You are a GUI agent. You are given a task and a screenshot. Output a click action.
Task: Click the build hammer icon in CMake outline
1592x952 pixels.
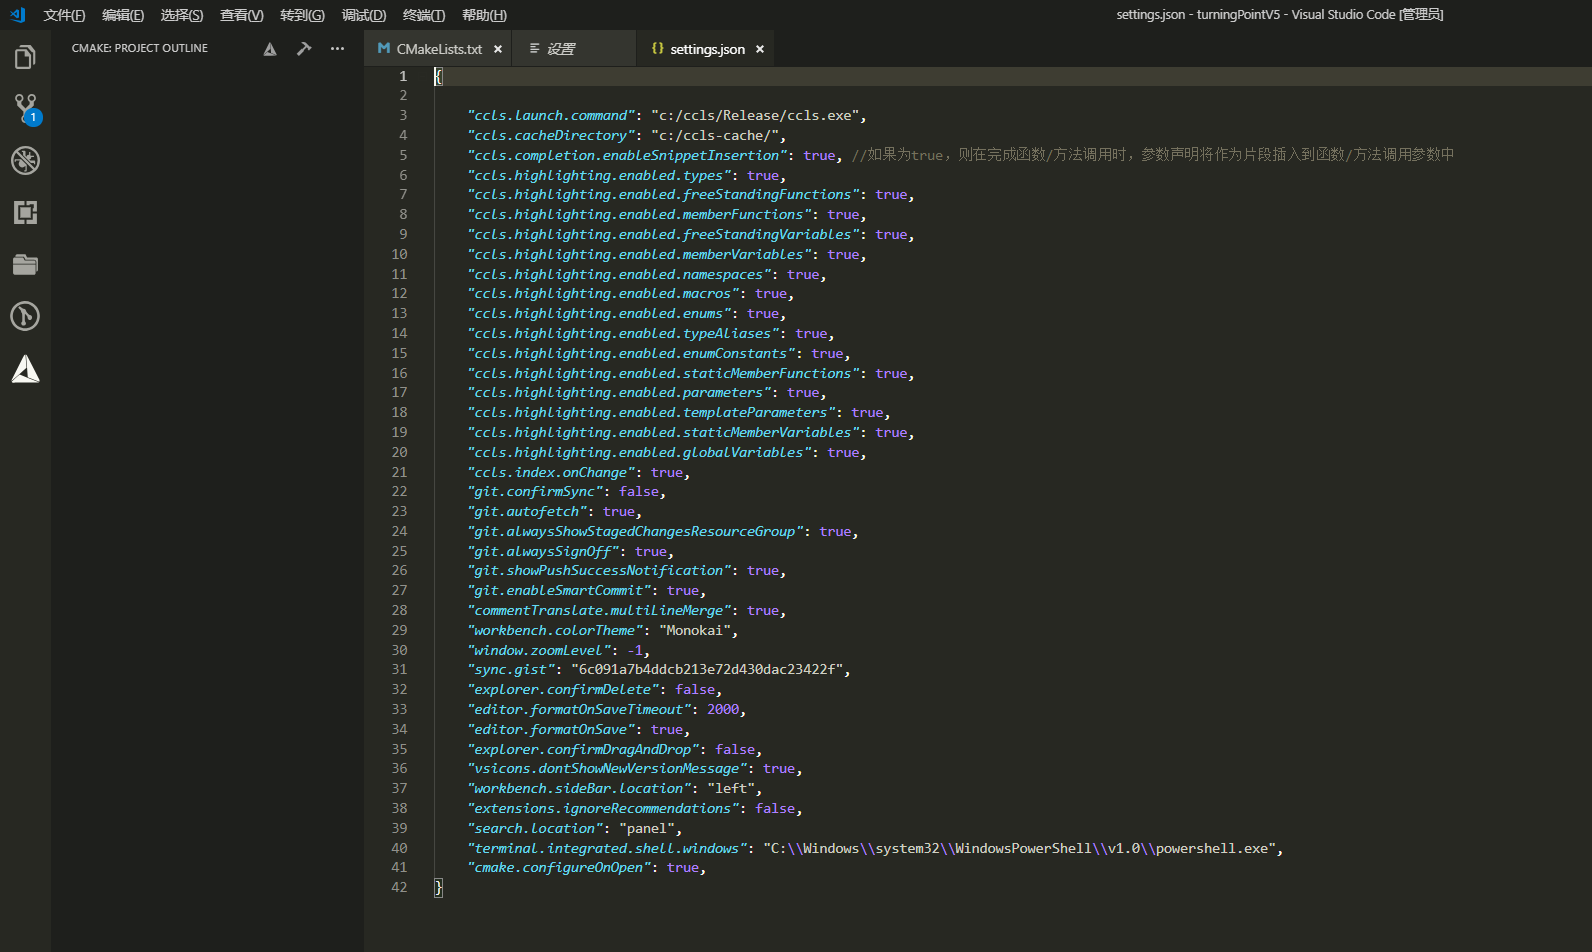[x=304, y=48]
